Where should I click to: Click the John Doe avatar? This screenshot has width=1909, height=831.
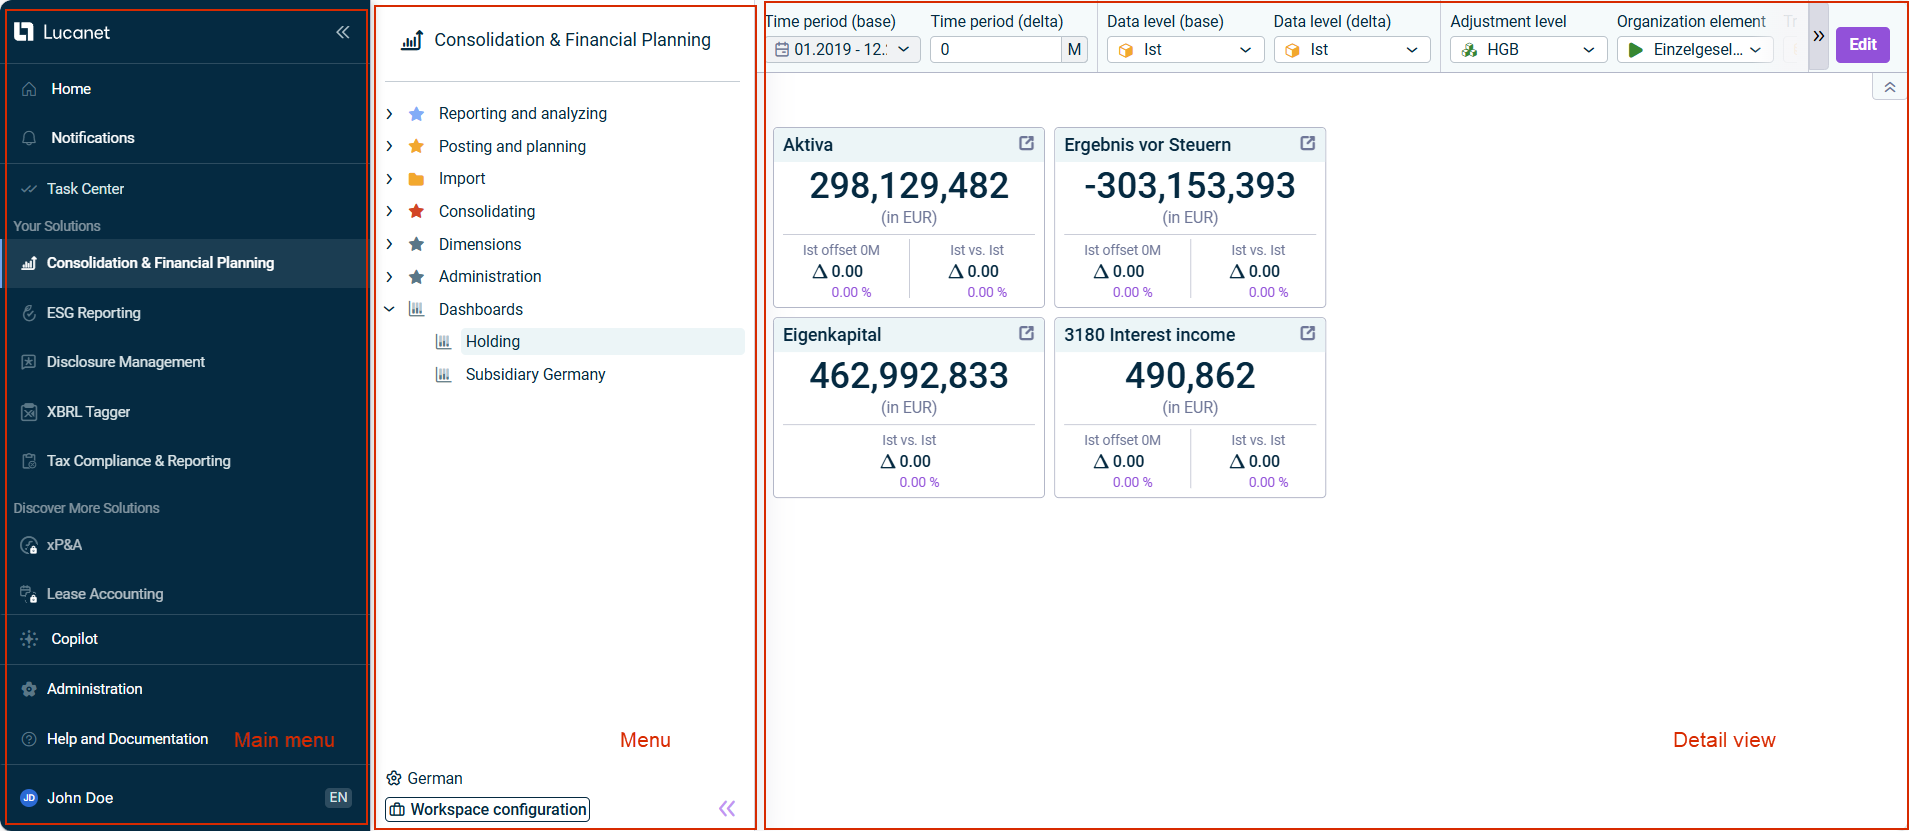(29, 798)
